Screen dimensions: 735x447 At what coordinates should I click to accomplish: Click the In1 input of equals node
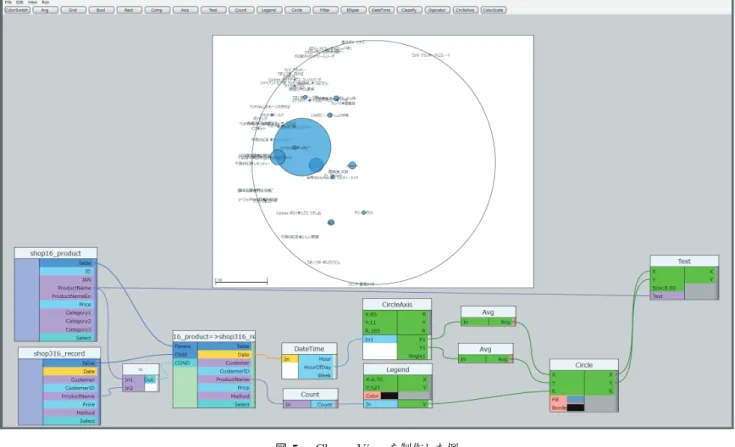coord(133,380)
